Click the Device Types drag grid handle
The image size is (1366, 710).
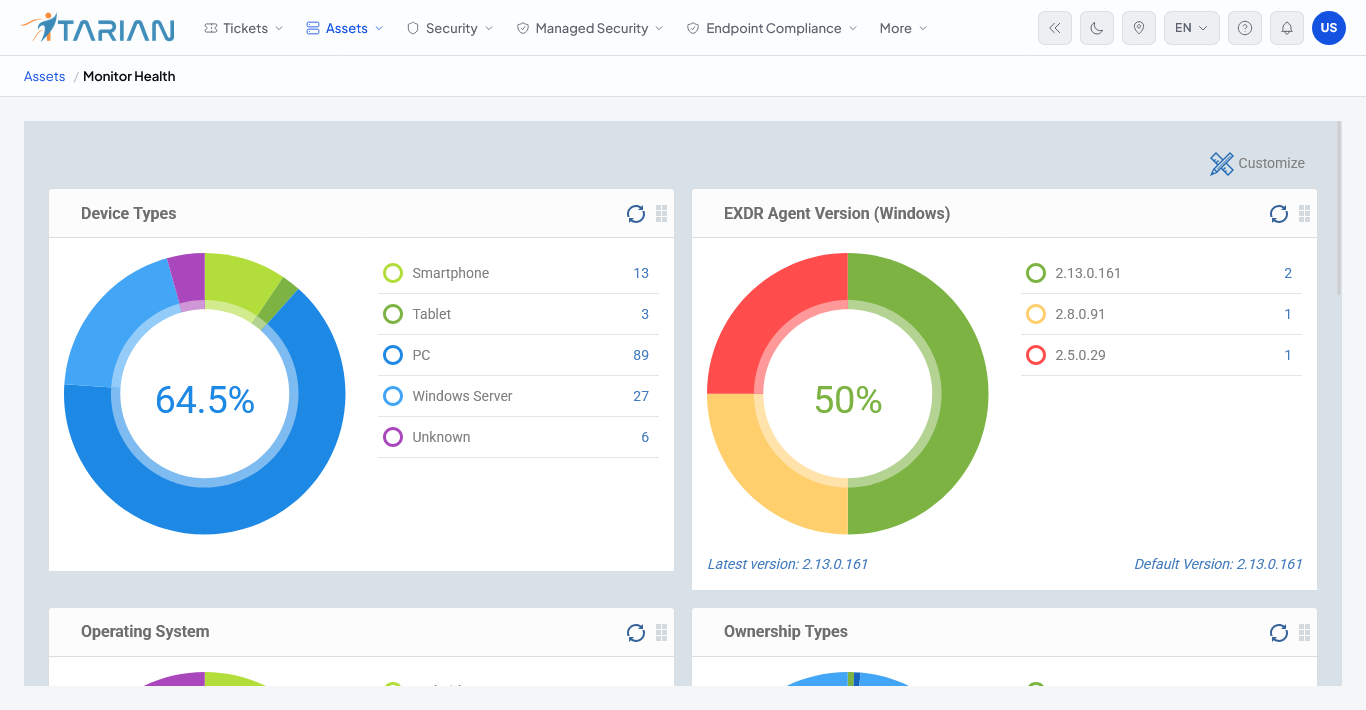(661, 213)
